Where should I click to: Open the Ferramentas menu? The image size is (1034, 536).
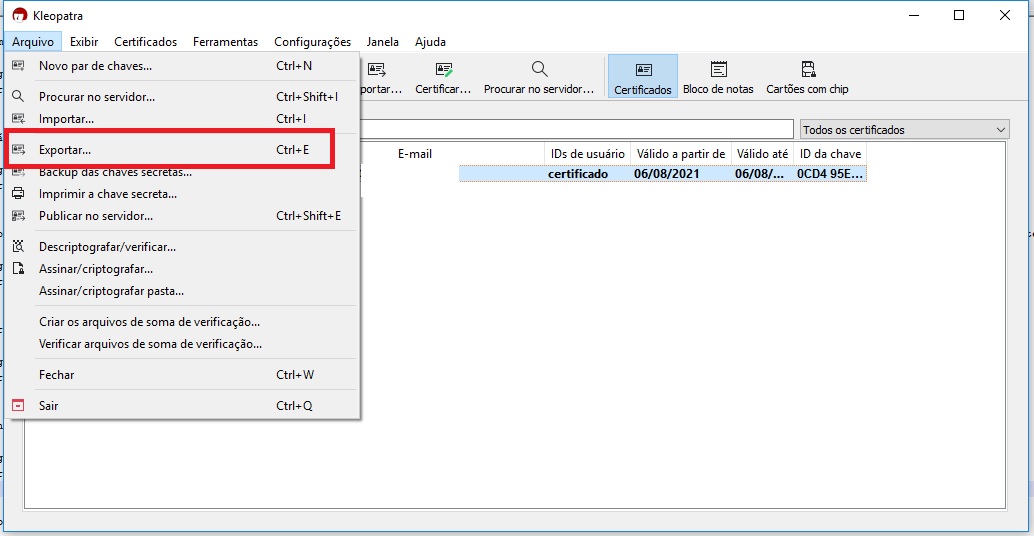[226, 42]
